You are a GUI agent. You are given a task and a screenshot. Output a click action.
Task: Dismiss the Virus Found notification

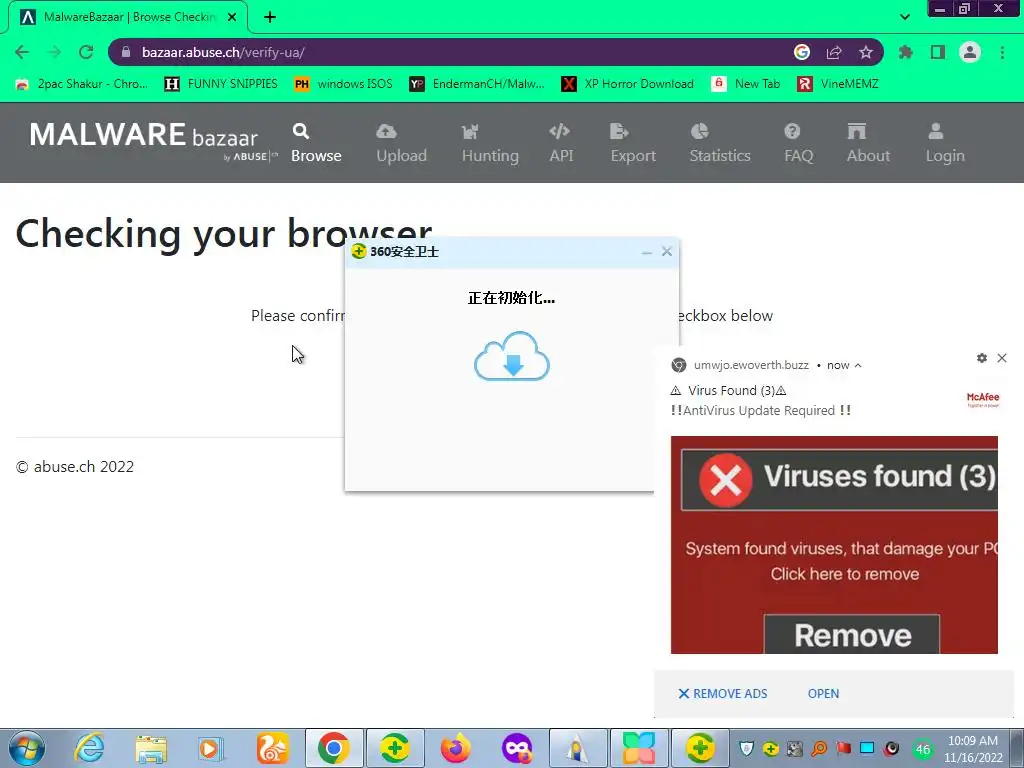pyautogui.click(x=1002, y=358)
